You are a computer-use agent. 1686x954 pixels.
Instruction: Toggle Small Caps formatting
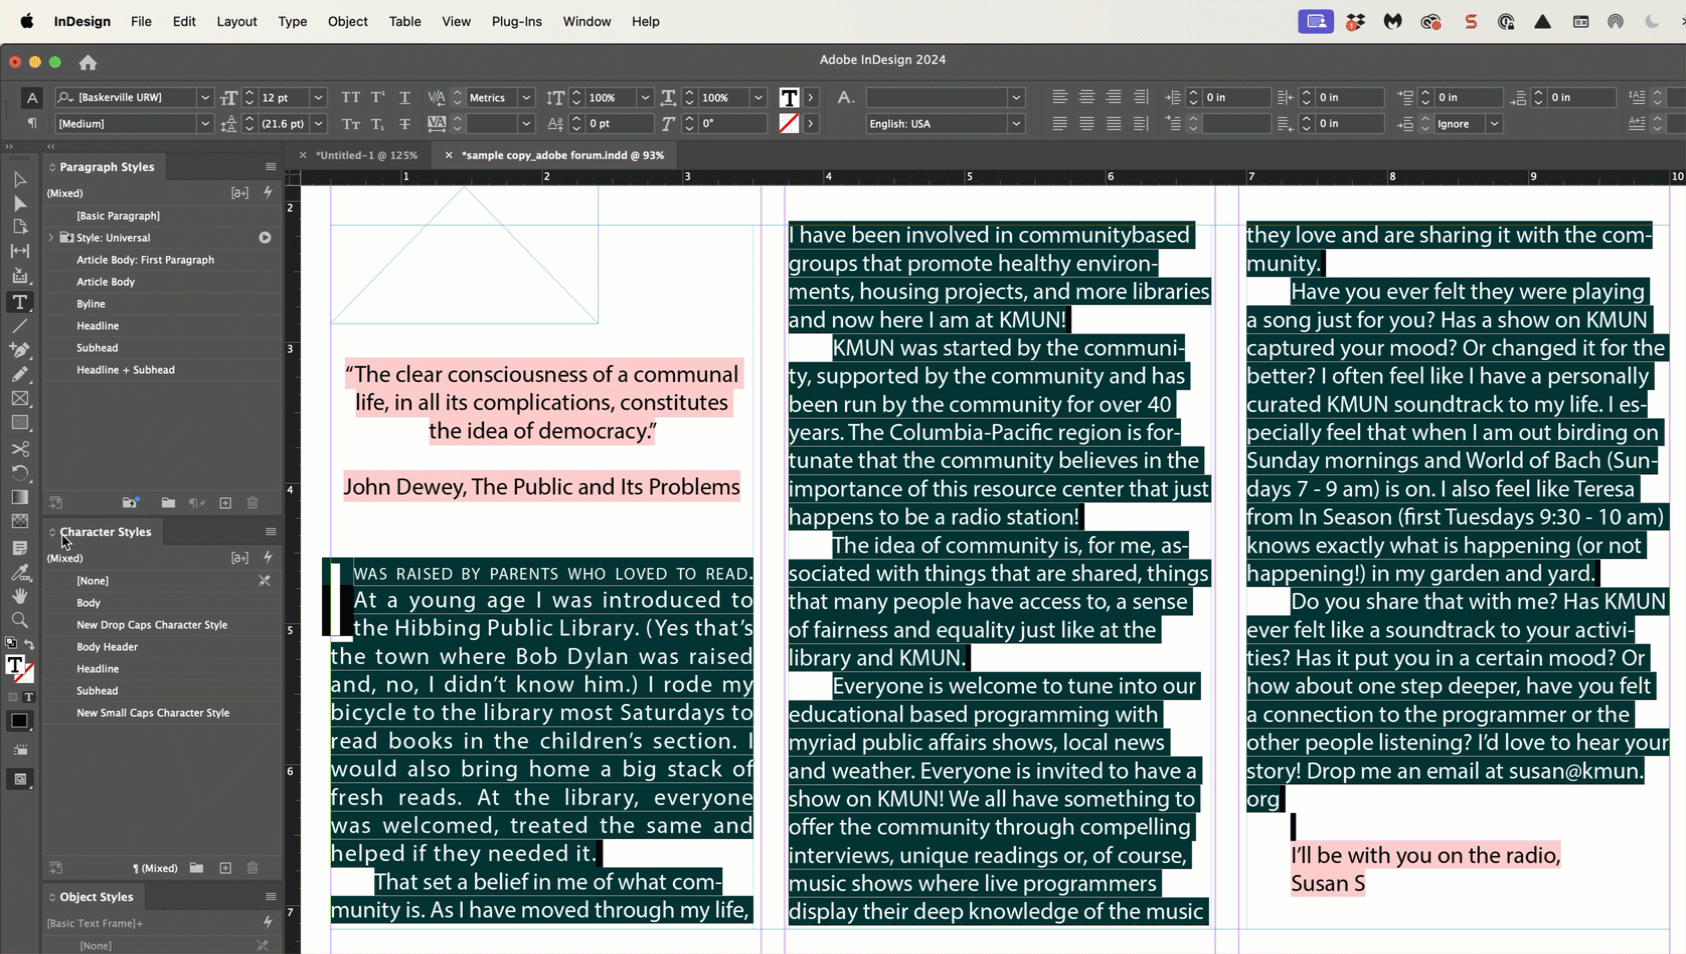click(x=350, y=124)
